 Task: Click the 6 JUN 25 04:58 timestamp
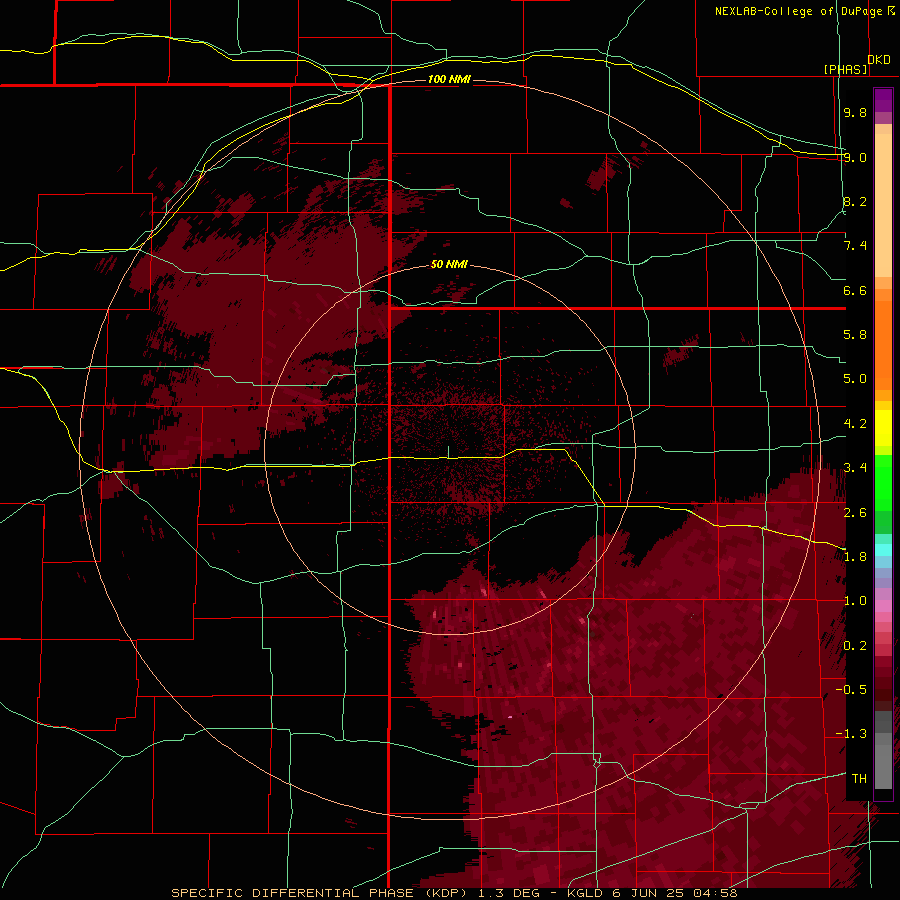(x=676, y=893)
